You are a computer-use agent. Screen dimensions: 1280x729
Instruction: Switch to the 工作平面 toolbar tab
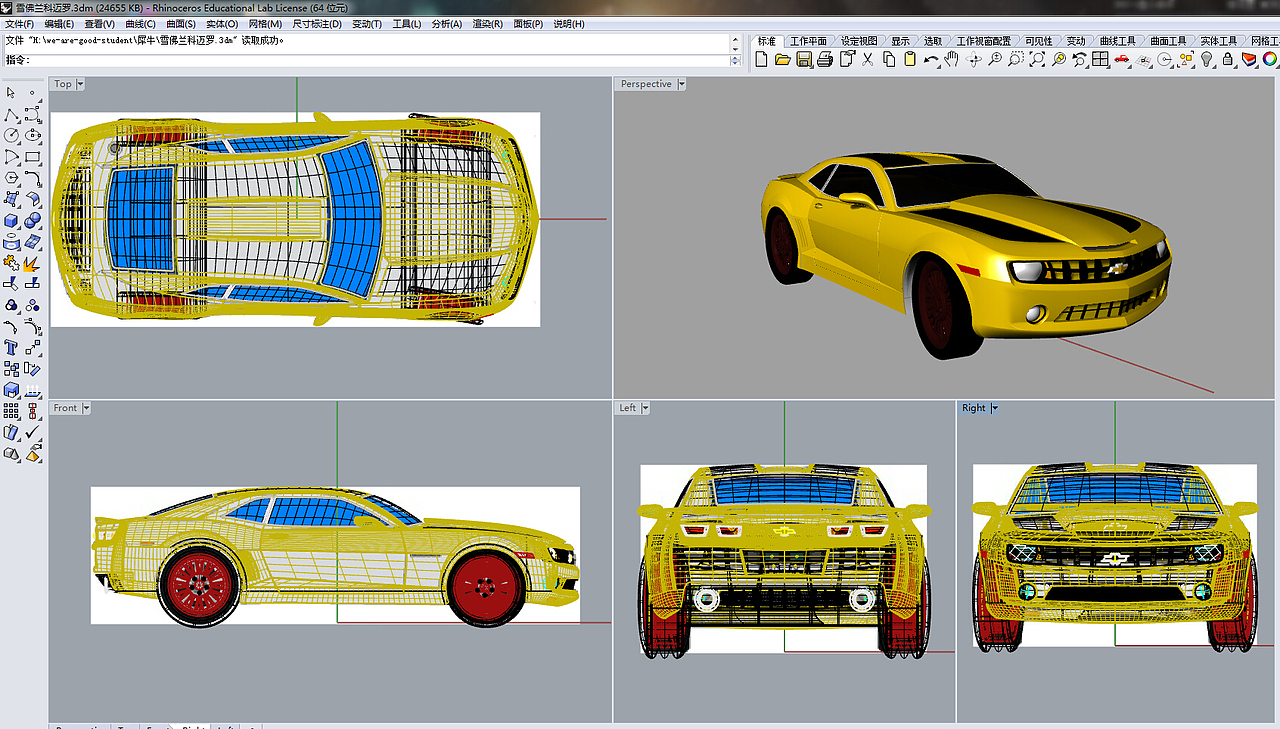point(808,41)
